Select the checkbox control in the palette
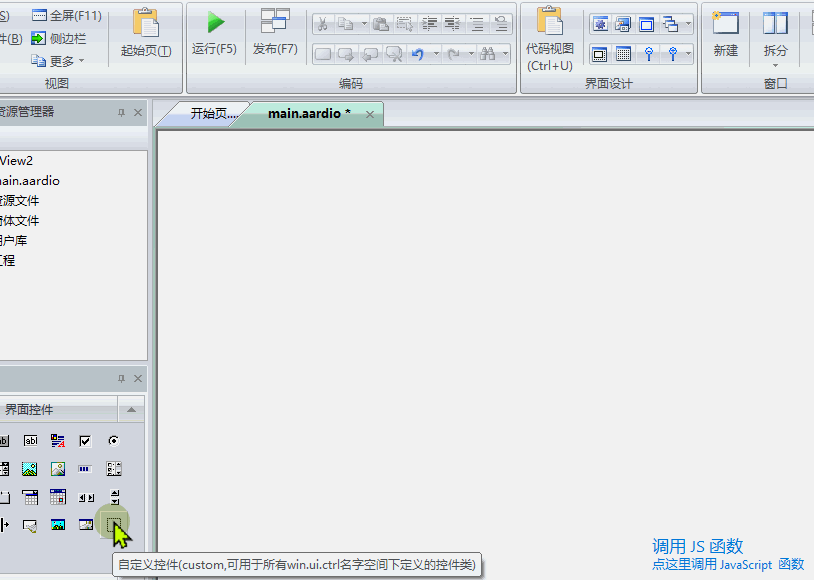This screenshot has width=814, height=580. [84, 440]
